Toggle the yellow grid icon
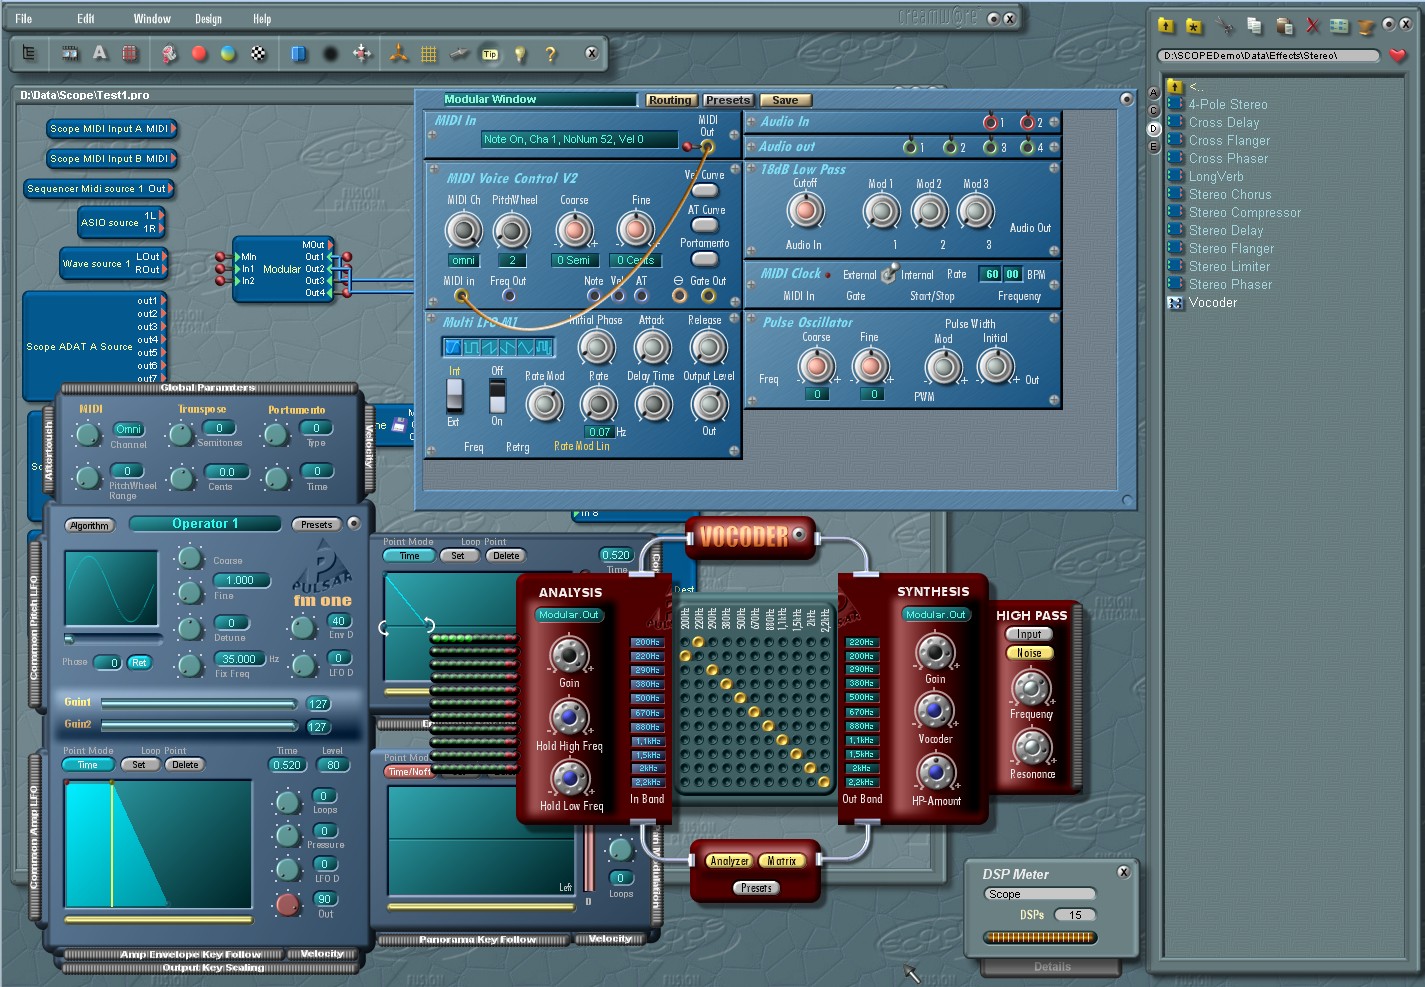1425x987 pixels. tap(429, 54)
